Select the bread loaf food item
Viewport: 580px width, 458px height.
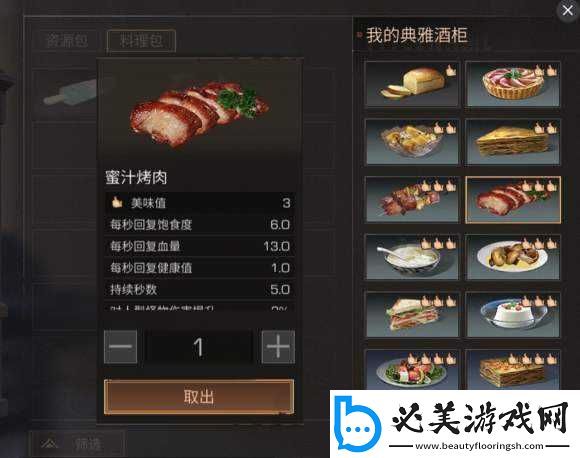point(412,85)
